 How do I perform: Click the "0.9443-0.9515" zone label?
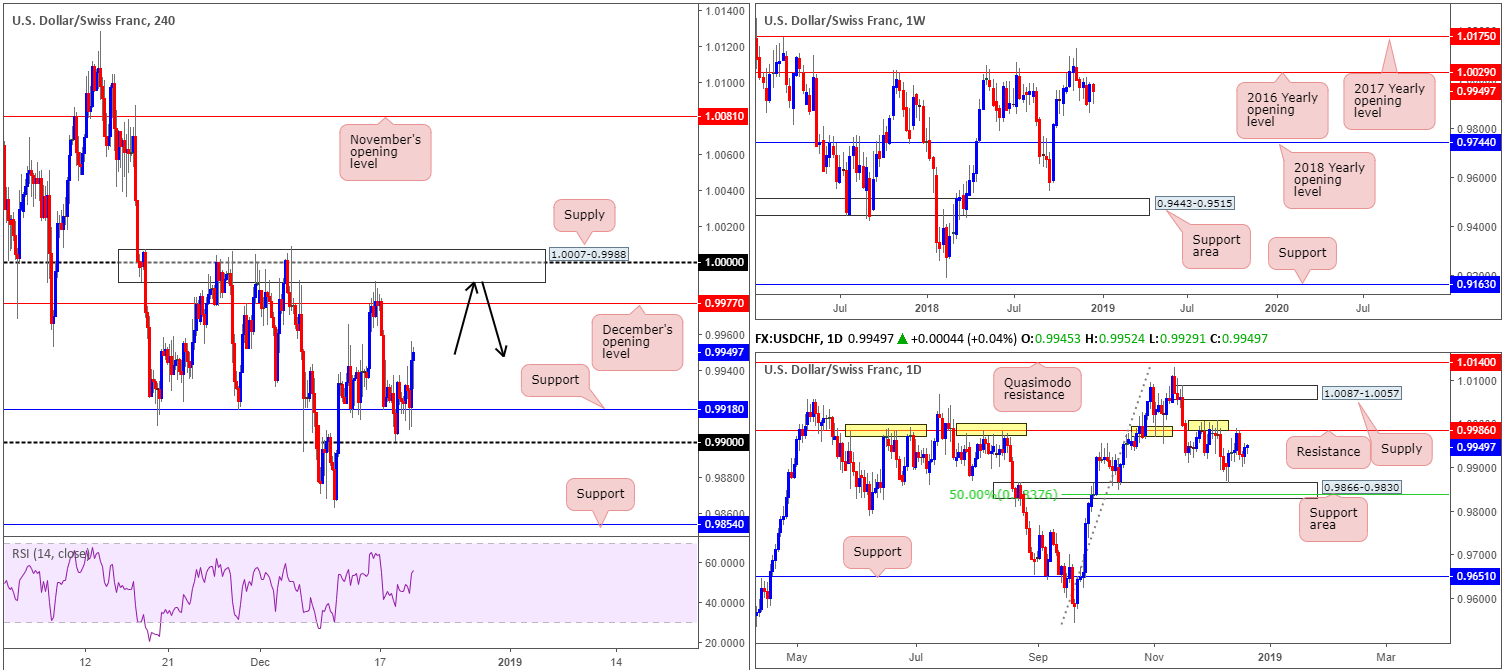pyautogui.click(x=1194, y=203)
